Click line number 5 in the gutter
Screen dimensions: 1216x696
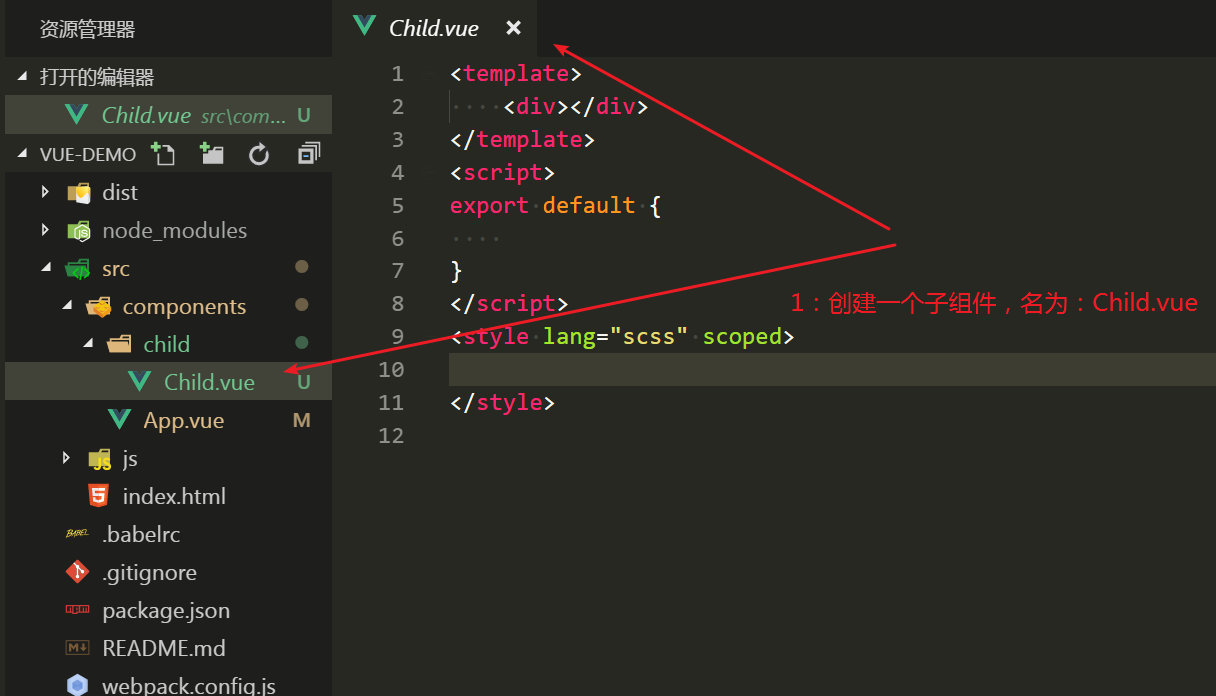(x=398, y=206)
